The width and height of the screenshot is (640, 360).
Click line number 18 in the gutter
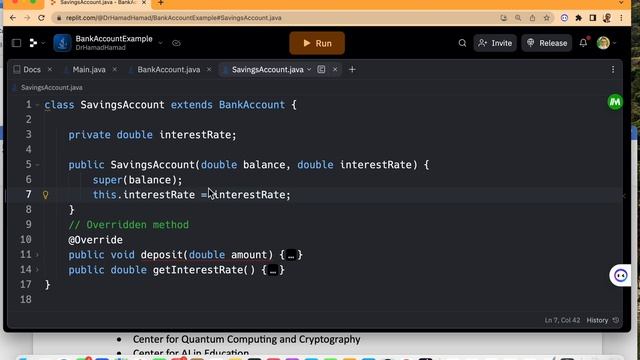pos(26,300)
